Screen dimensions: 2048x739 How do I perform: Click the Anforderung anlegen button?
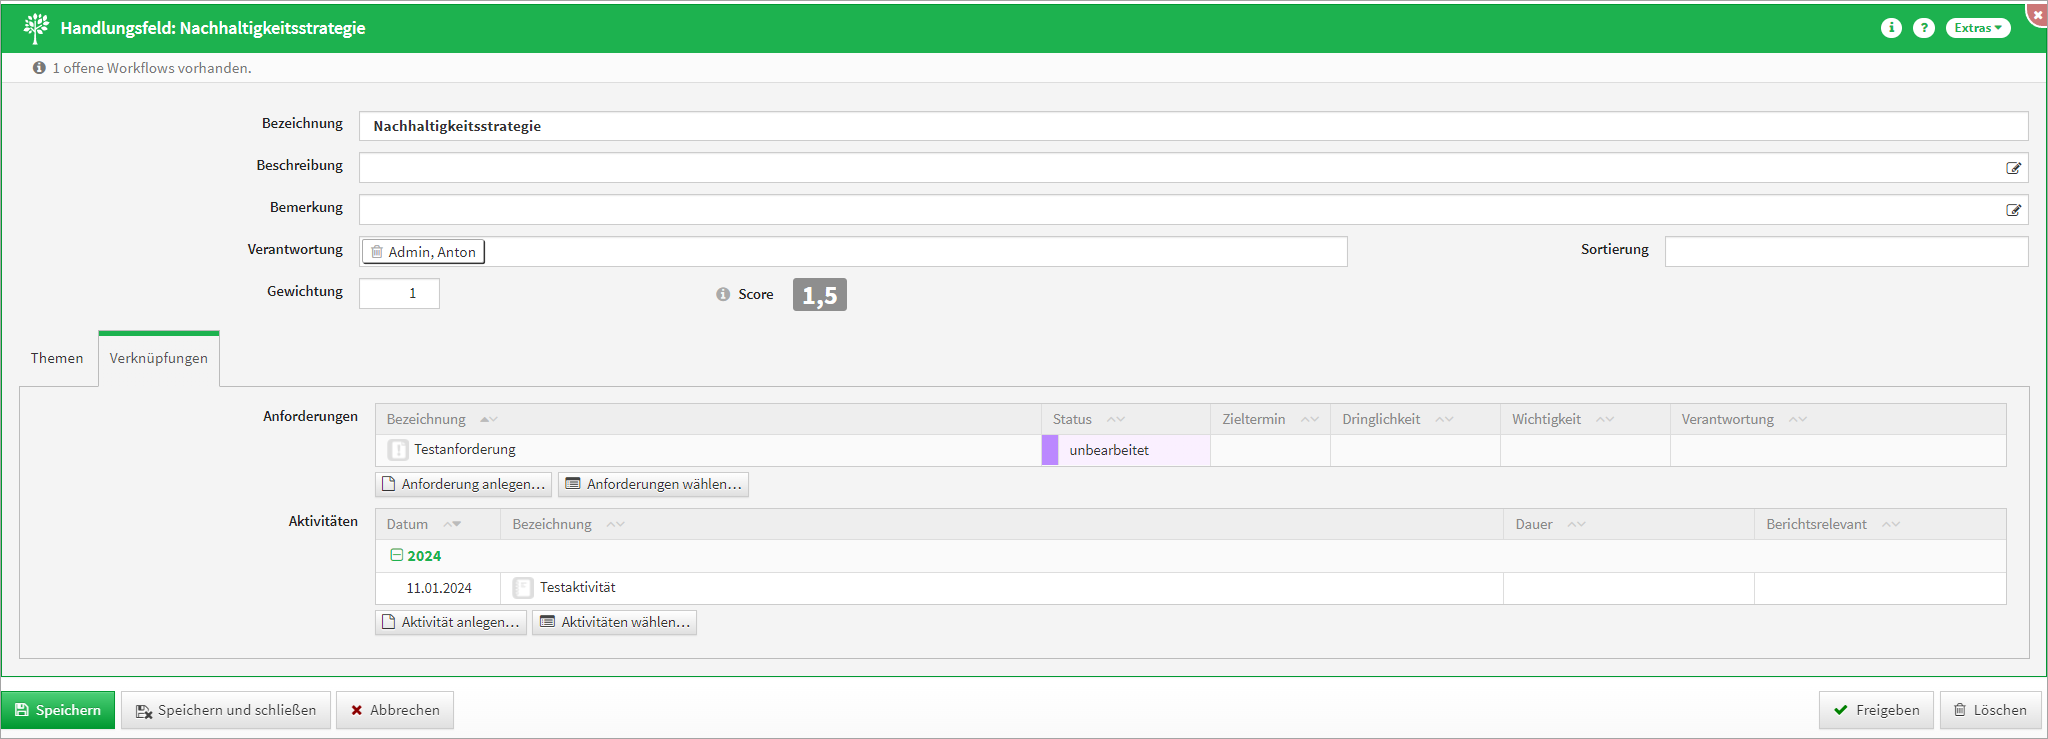pos(463,484)
